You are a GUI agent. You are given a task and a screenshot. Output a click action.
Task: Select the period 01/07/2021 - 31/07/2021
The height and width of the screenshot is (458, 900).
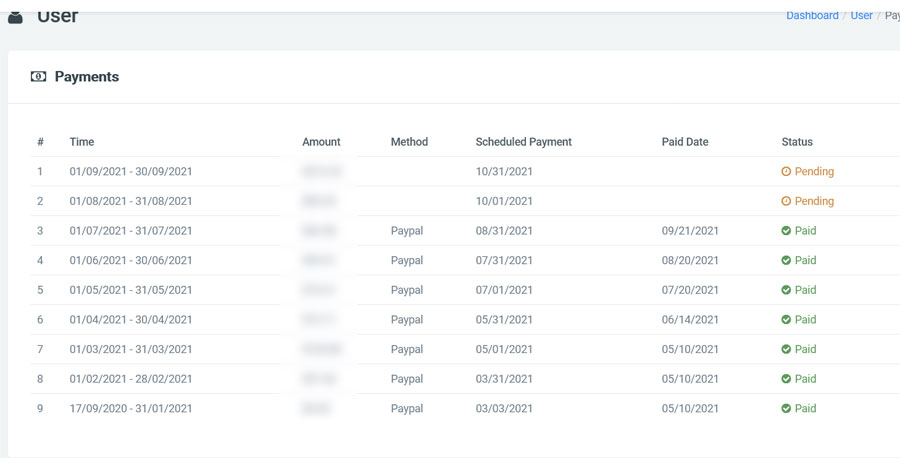tap(131, 231)
